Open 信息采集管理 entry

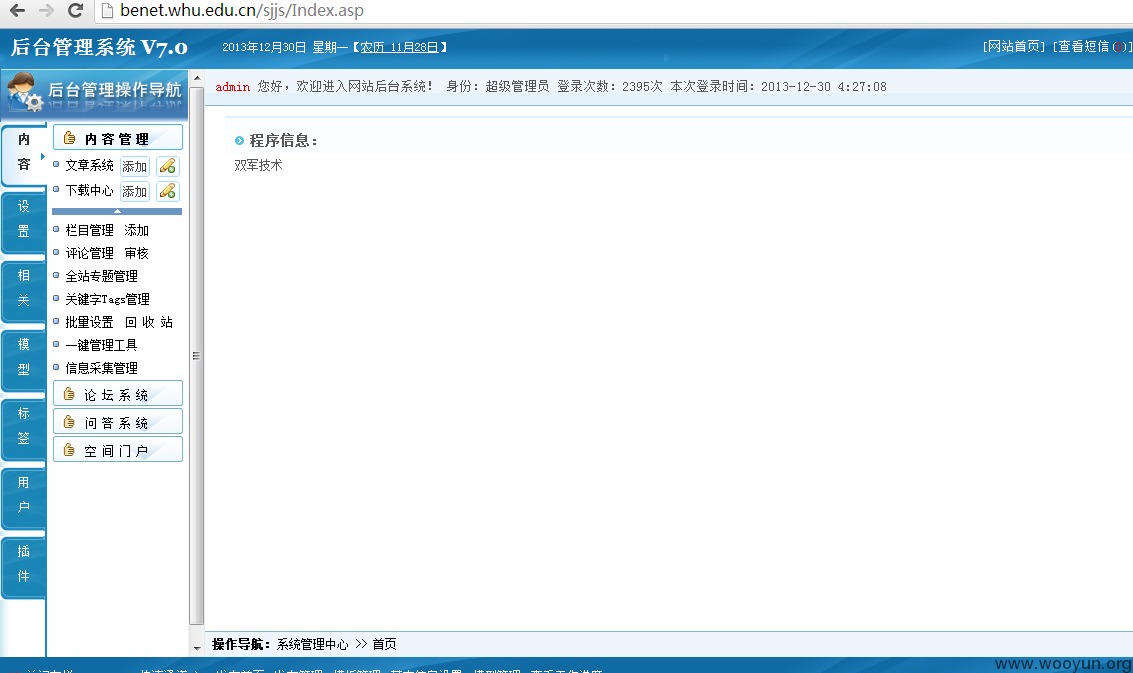[x=101, y=368]
